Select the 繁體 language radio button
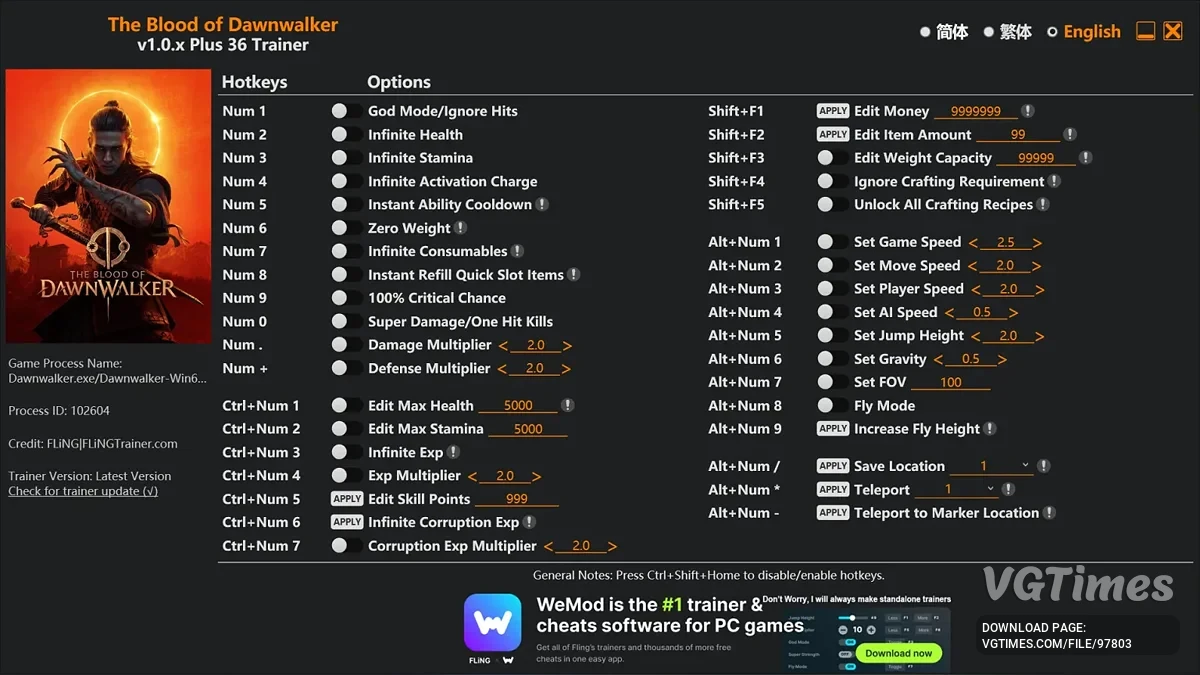 pos(988,32)
